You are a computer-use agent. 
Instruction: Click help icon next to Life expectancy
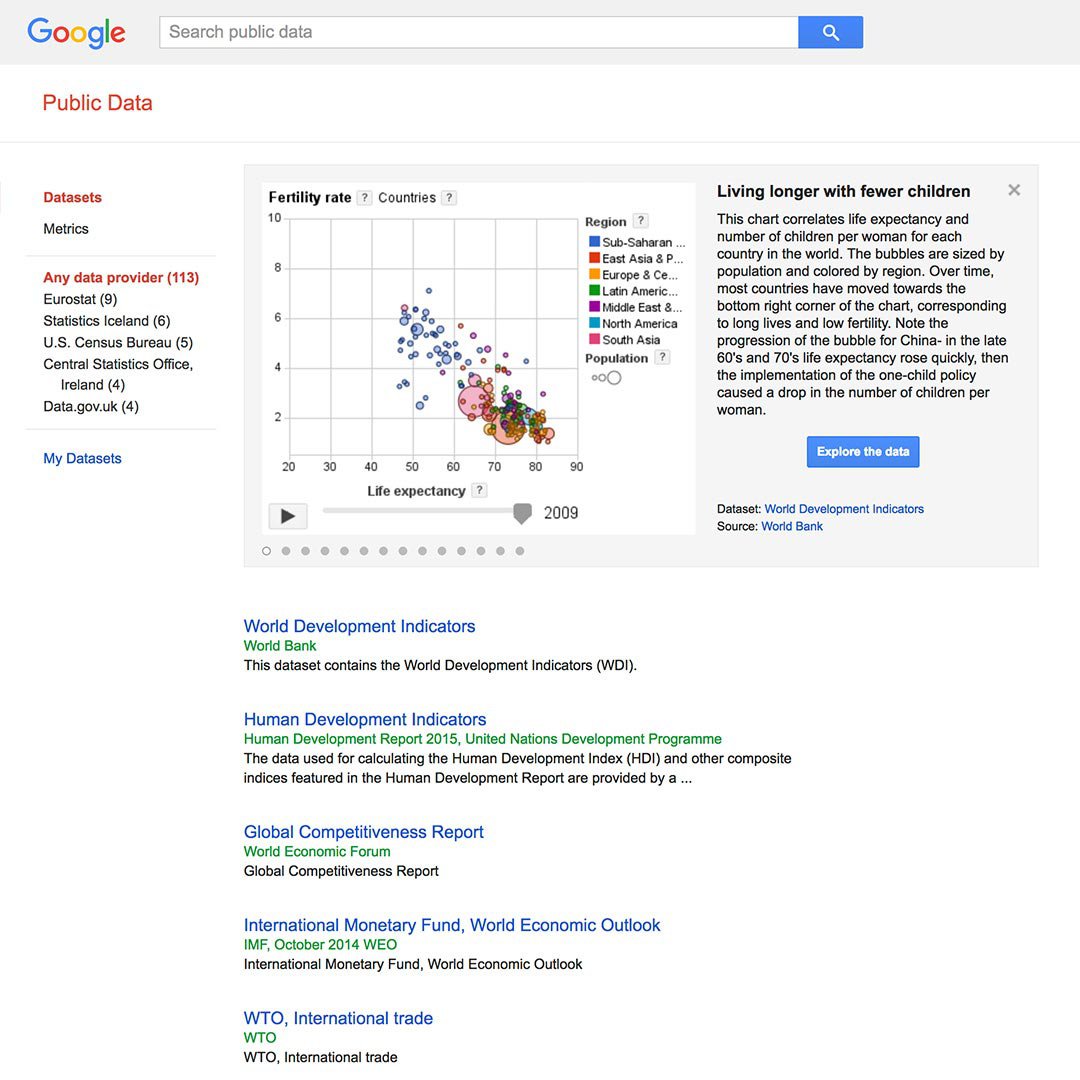click(x=479, y=490)
